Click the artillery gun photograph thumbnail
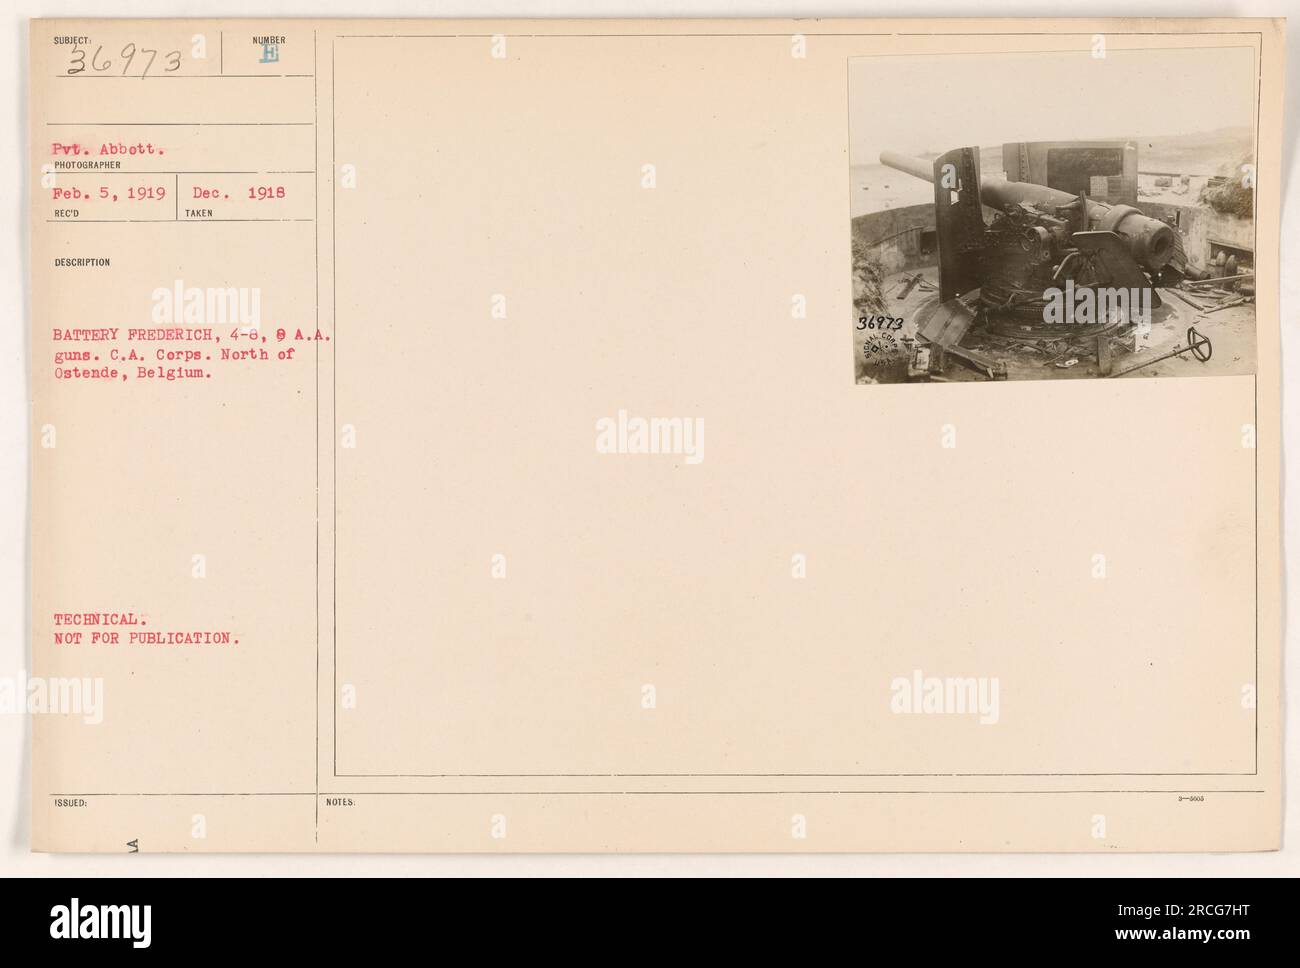1300x968 pixels. point(1052,215)
